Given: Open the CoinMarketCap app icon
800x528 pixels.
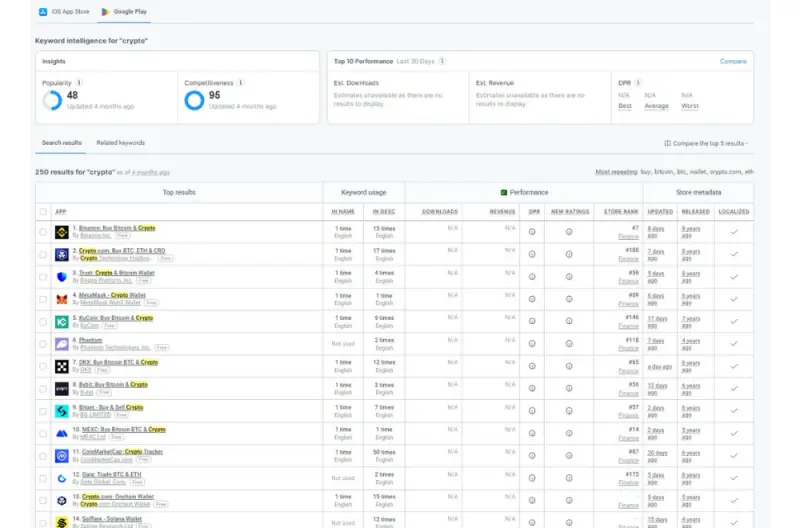Looking at the screenshot, I should 62,456.
